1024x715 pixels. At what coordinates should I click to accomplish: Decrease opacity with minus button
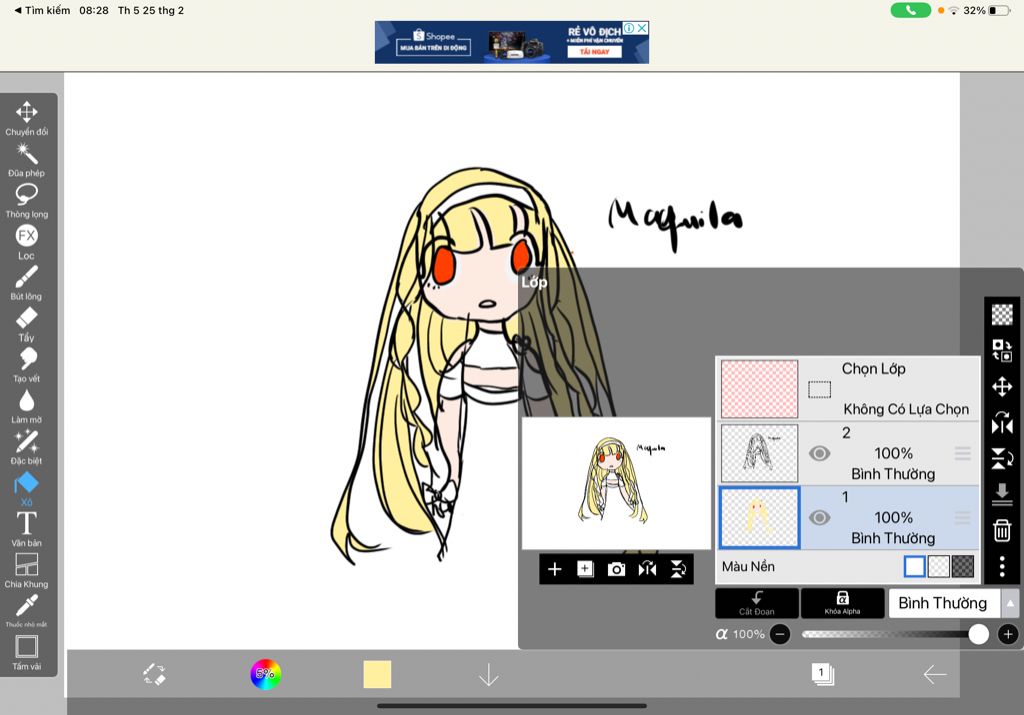780,634
